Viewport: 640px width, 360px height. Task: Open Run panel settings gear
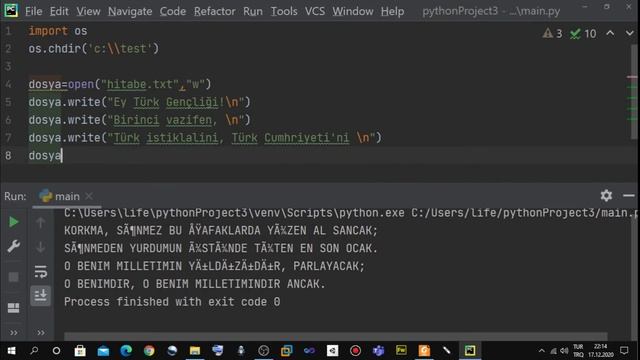(606, 196)
